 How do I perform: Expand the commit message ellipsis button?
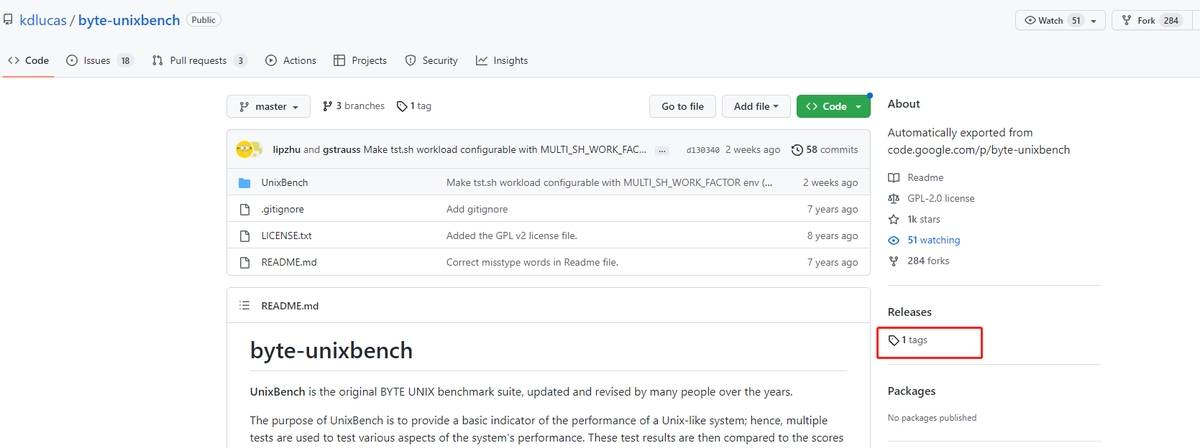tap(662, 150)
